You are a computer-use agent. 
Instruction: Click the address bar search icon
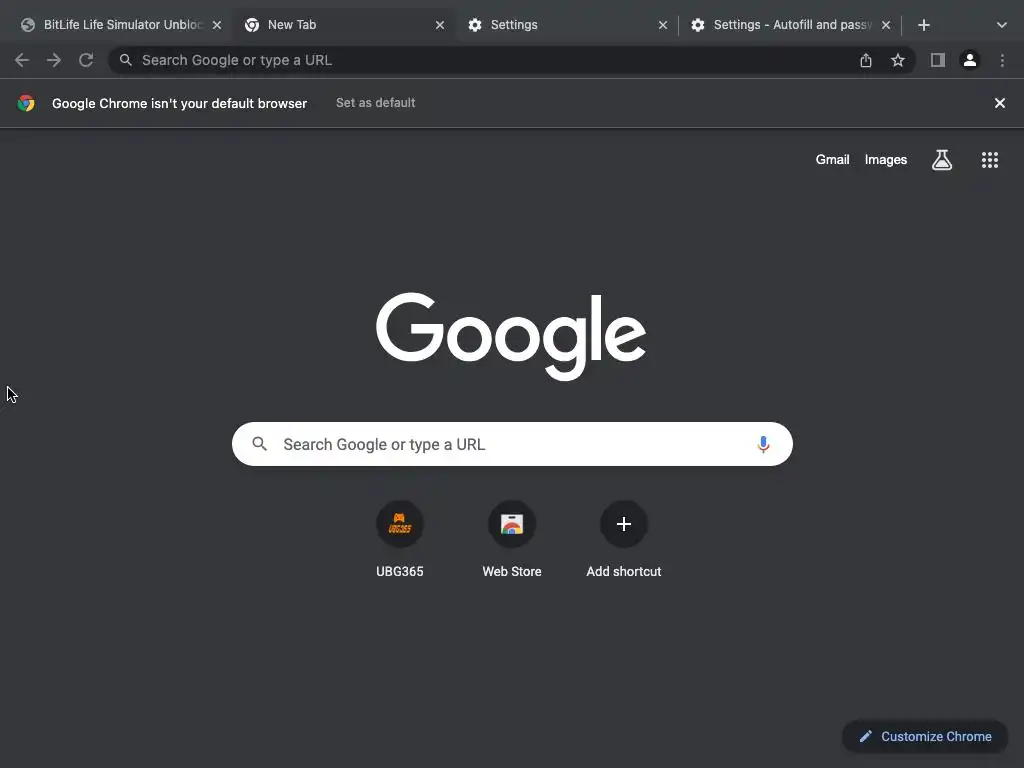pyautogui.click(x=126, y=60)
